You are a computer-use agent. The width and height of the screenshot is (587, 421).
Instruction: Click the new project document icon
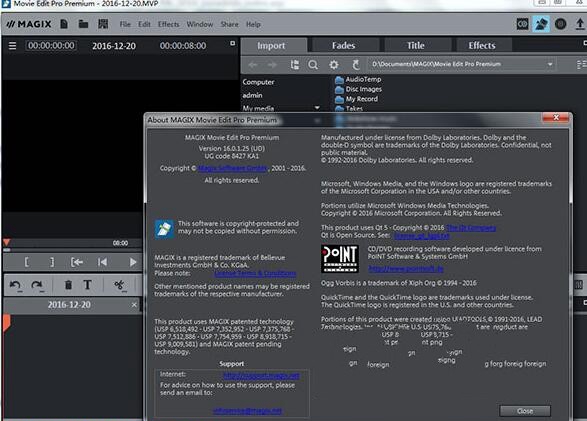pyautogui.click(x=64, y=24)
